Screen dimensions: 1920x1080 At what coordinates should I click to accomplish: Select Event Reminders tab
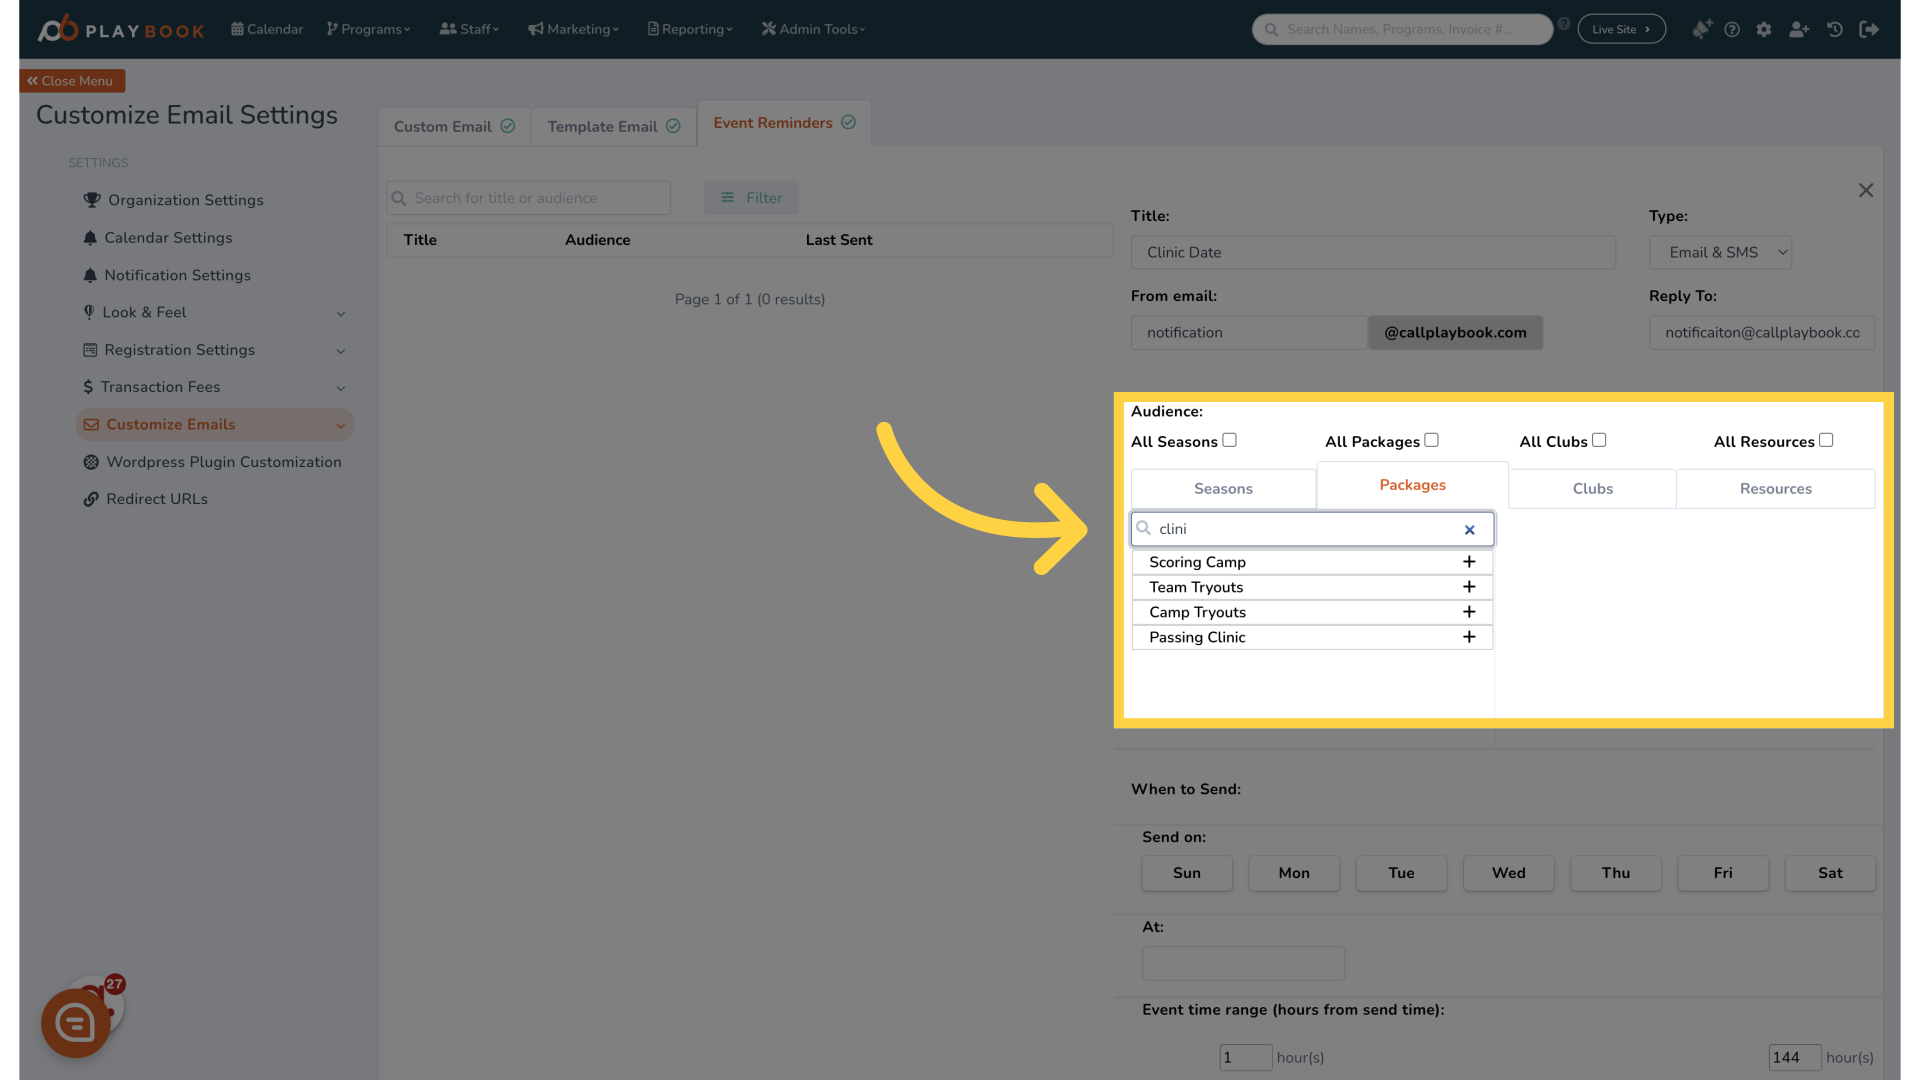(x=784, y=123)
